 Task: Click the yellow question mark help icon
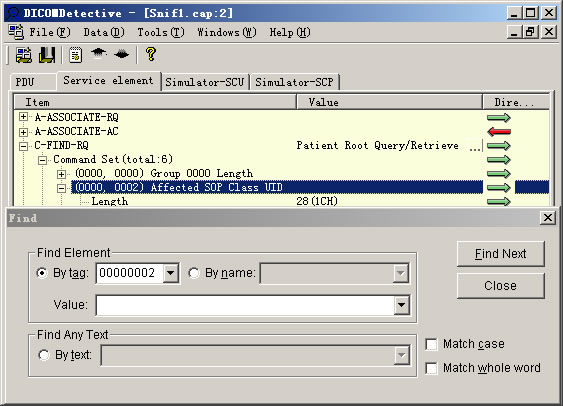(x=151, y=55)
